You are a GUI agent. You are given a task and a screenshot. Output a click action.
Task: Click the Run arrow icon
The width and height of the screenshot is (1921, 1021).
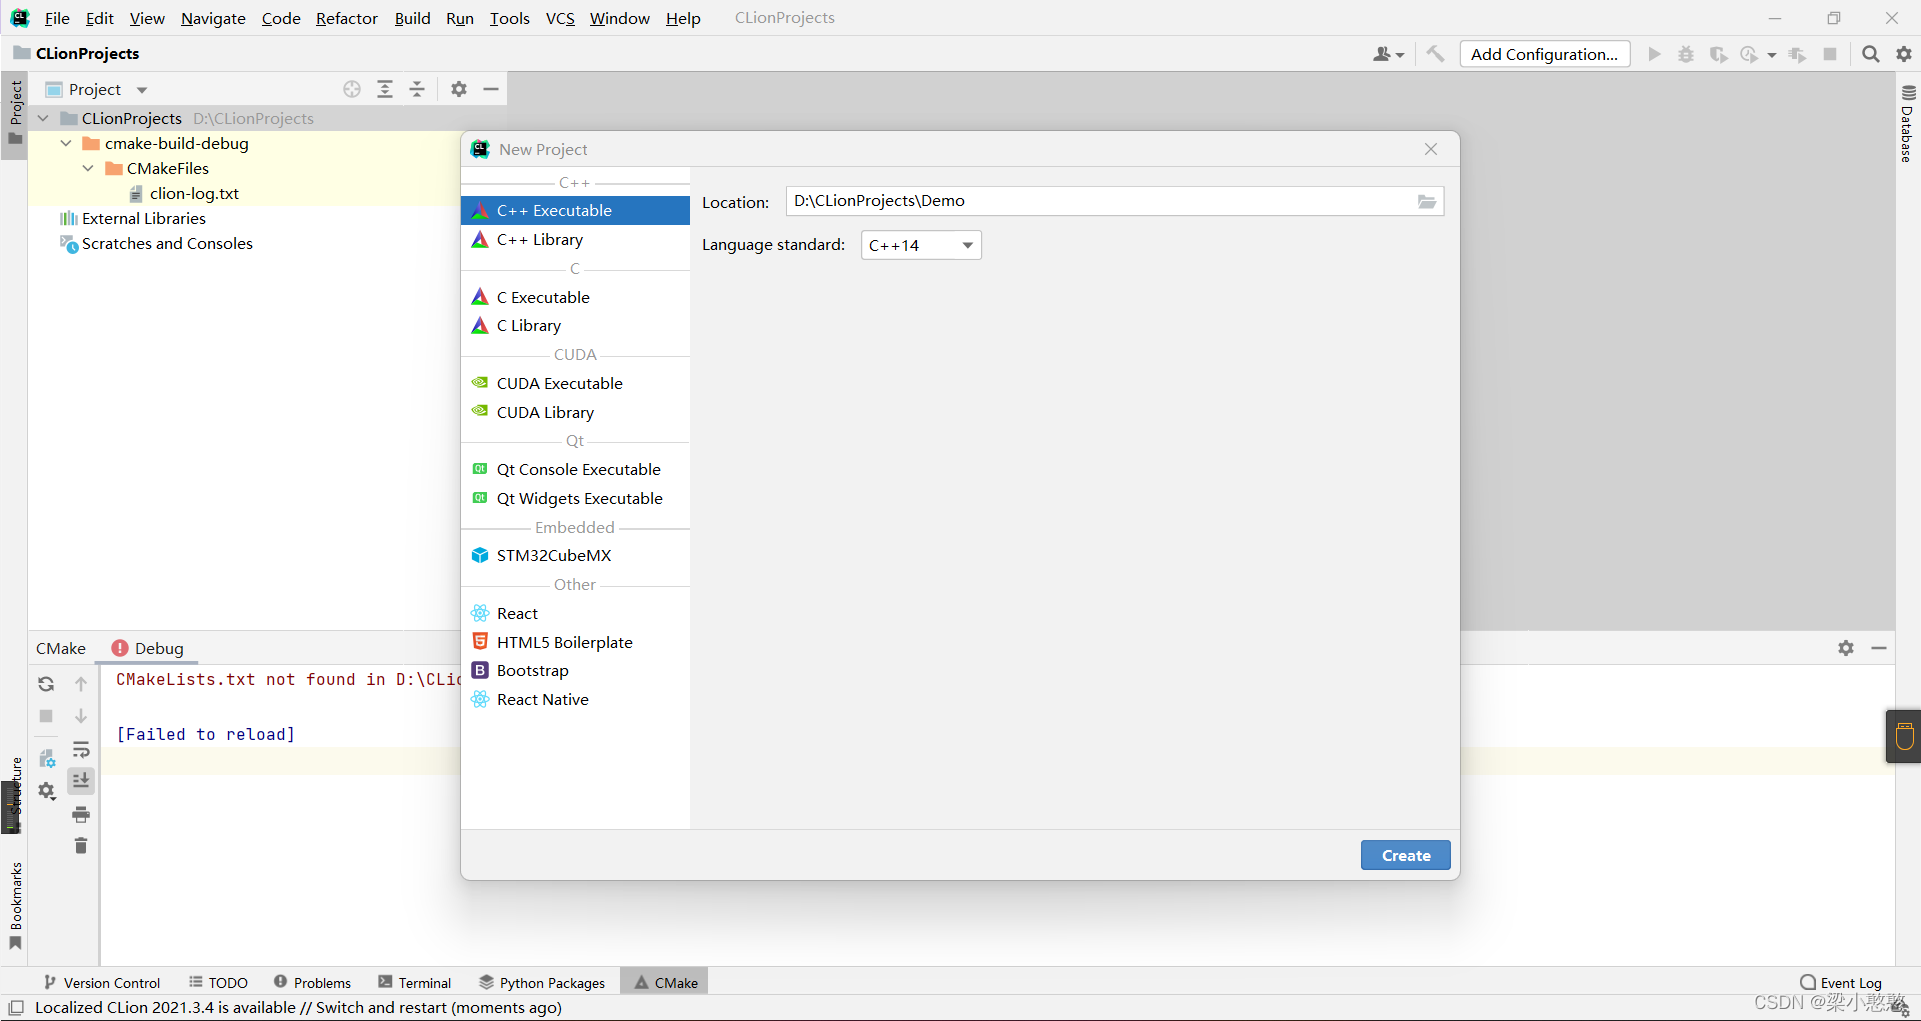1654,54
